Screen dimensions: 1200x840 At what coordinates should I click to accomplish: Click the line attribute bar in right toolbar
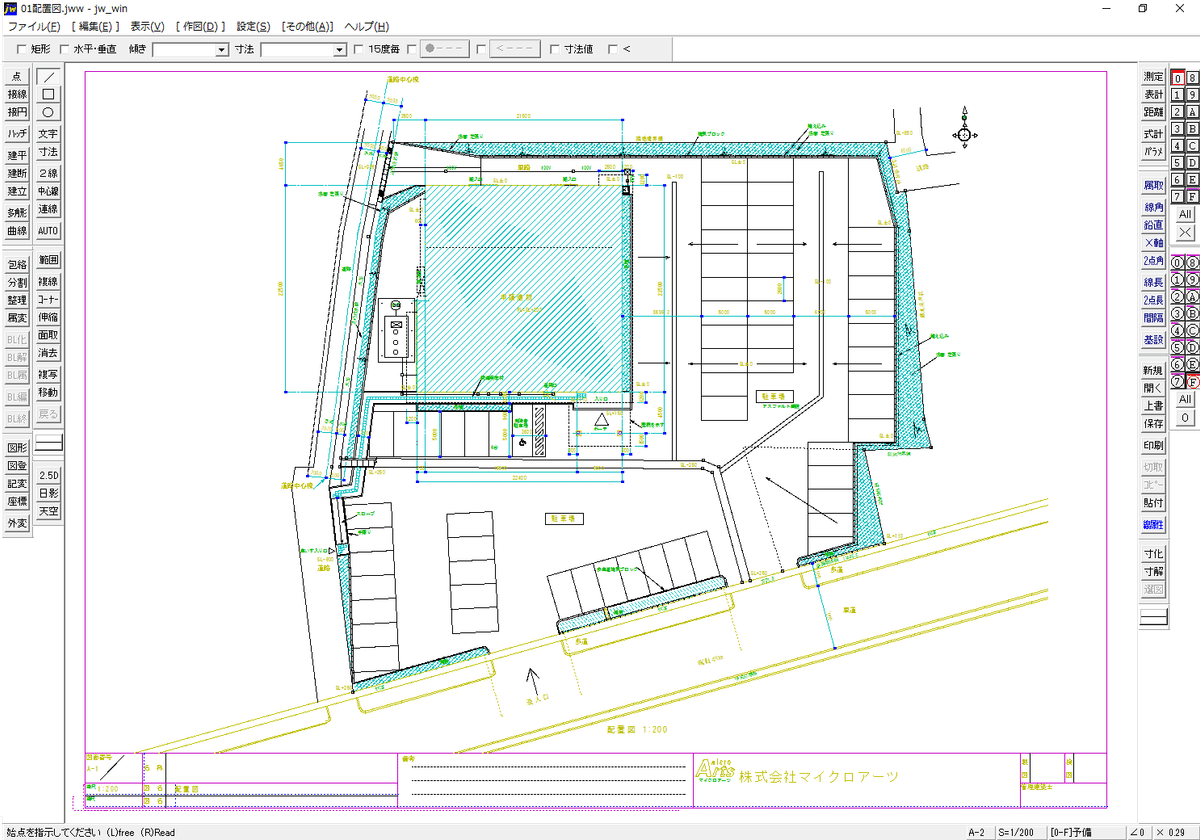point(1154,619)
